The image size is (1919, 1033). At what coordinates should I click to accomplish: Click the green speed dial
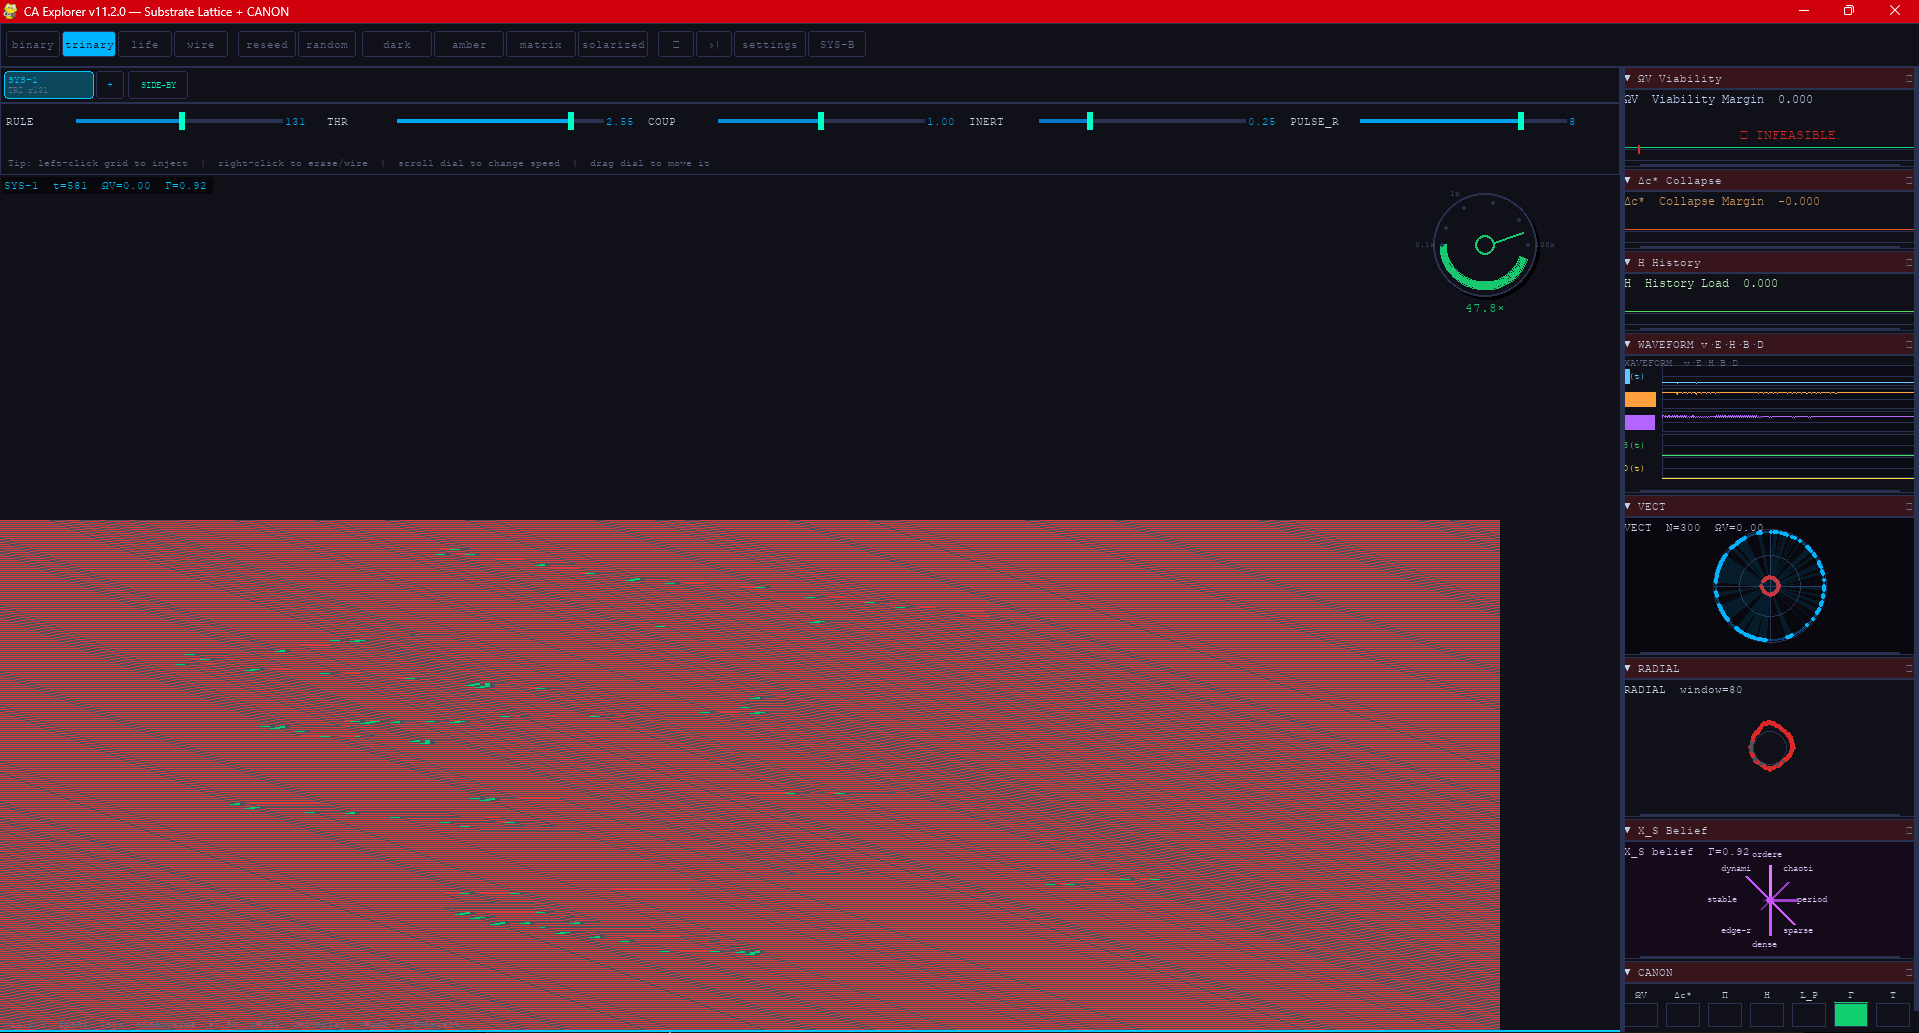[x=1485, y=245]
